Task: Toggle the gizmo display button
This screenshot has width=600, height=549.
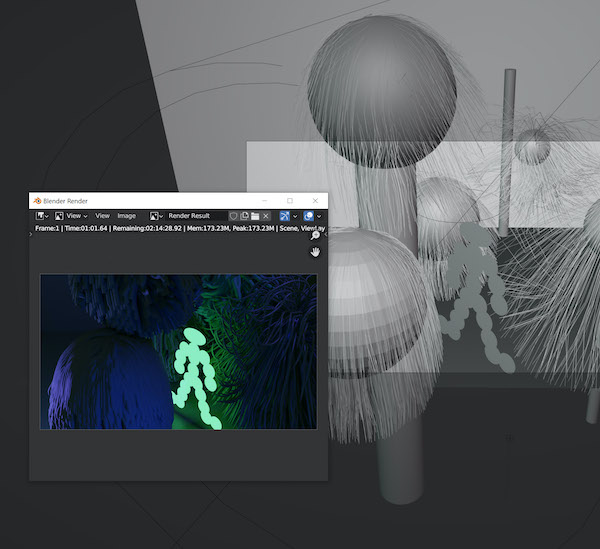Action: point(284,216)
